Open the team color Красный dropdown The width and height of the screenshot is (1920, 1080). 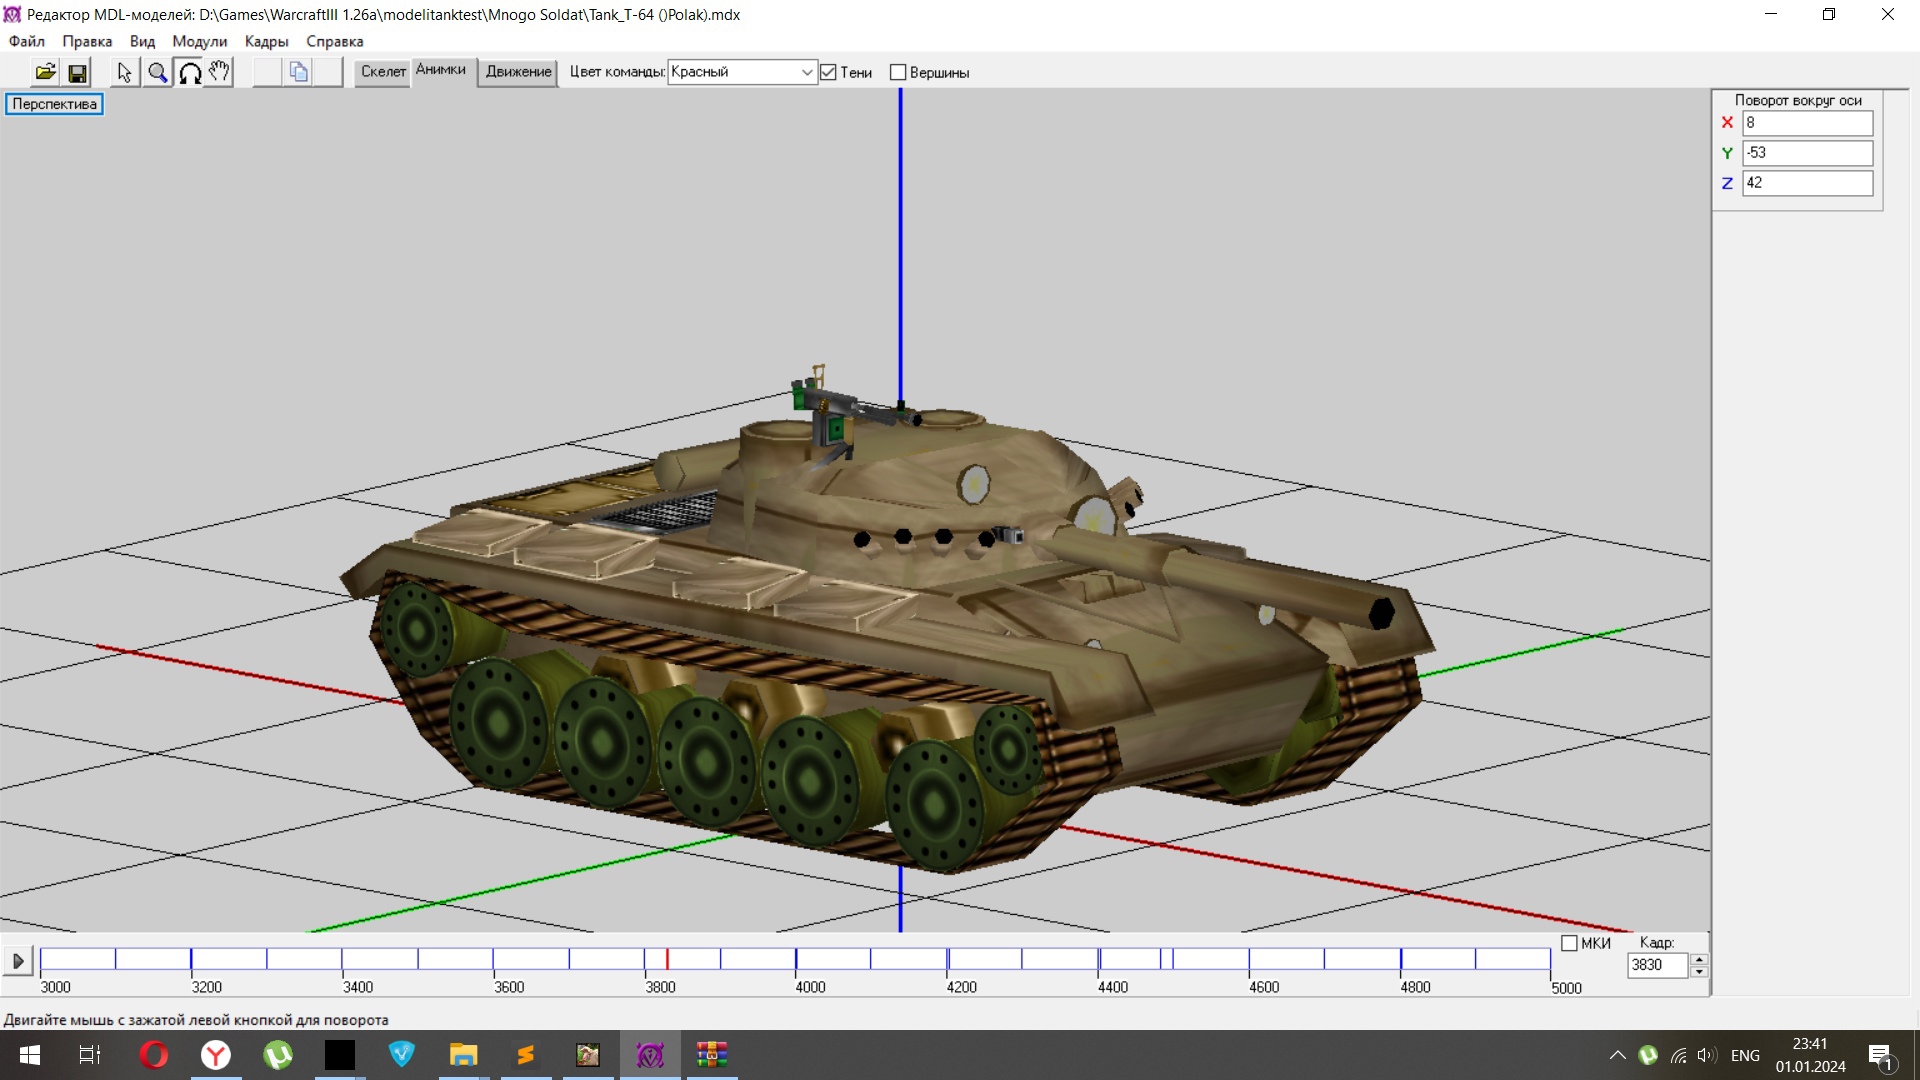click(806, 72)
